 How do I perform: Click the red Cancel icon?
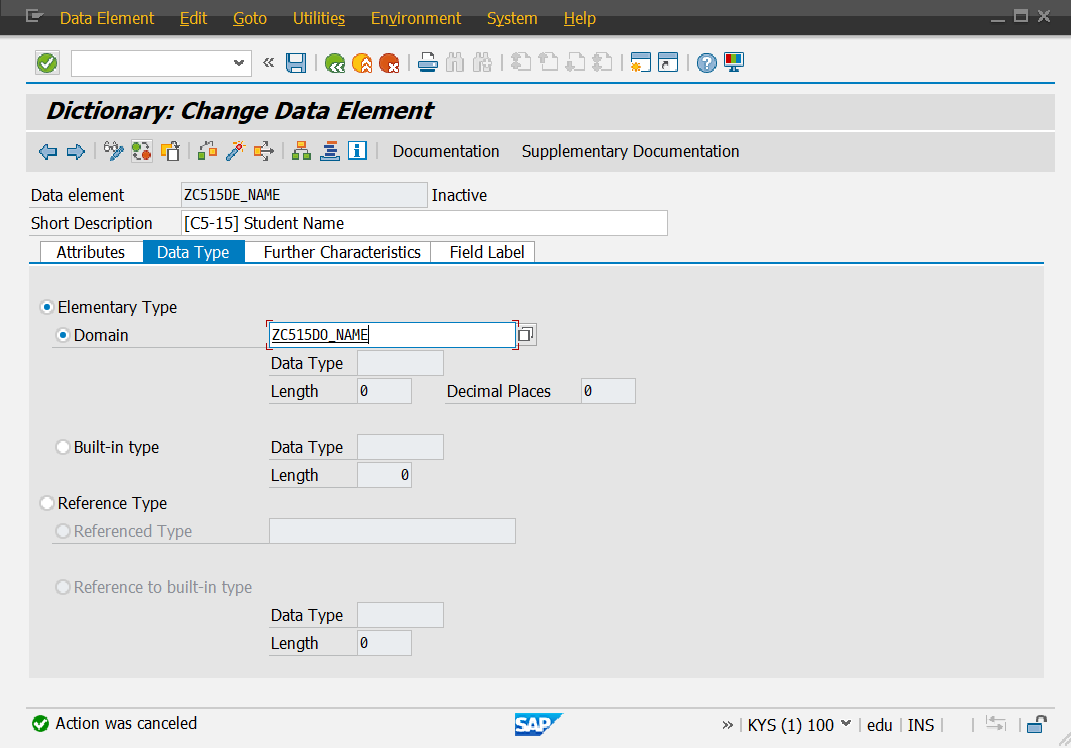[389, 64]
